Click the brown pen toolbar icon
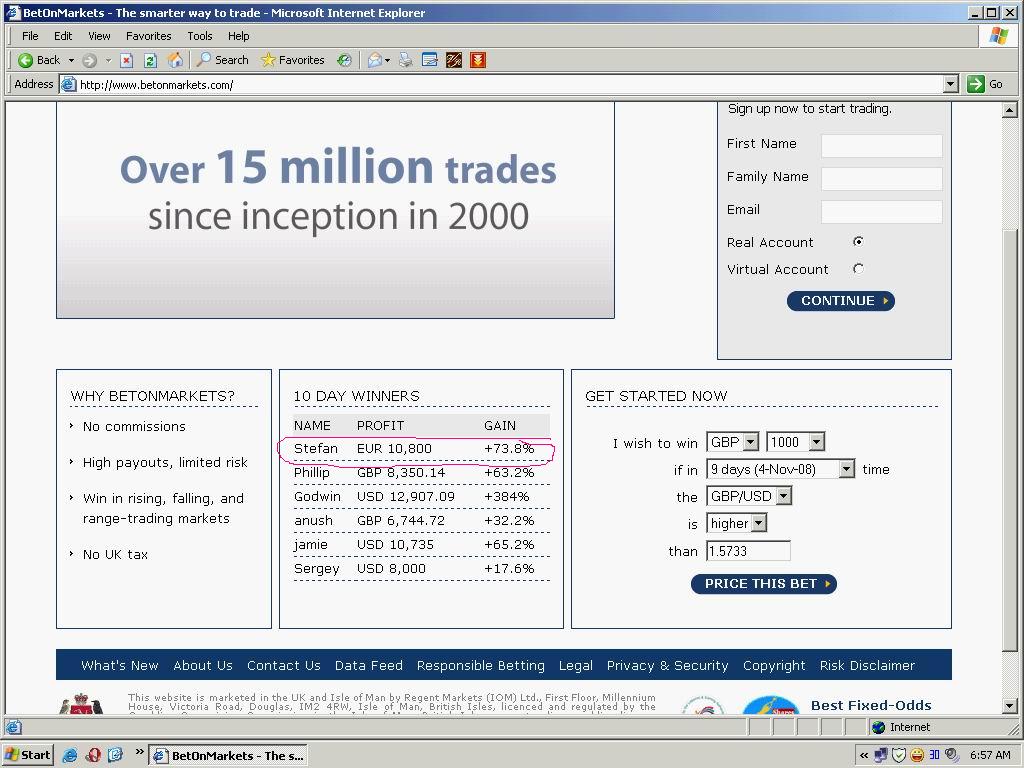 pos(454,60)
